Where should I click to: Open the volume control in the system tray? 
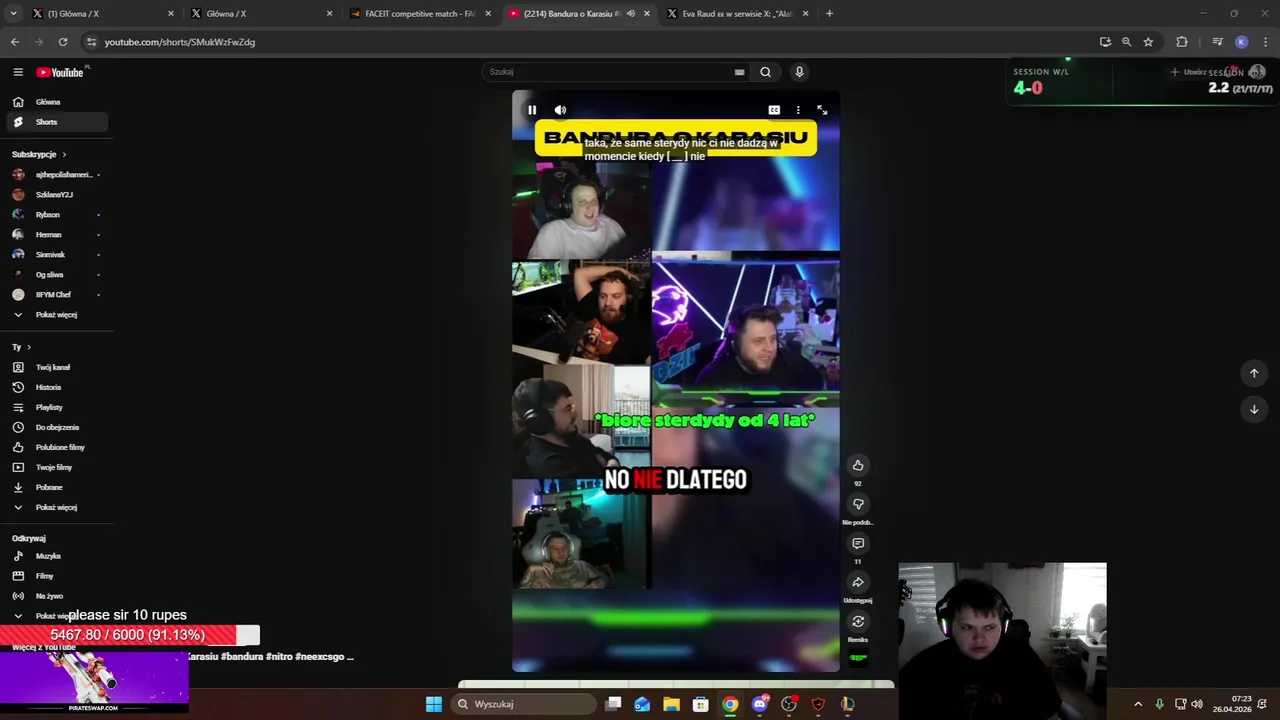pos(1197,704)
